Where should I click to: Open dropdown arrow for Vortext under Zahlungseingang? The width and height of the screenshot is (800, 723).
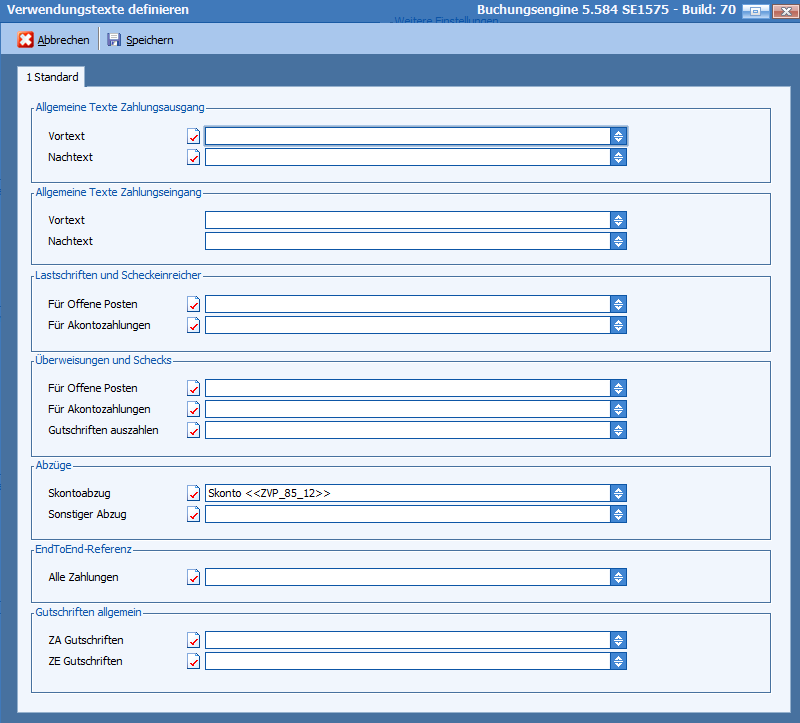point(619,220)
